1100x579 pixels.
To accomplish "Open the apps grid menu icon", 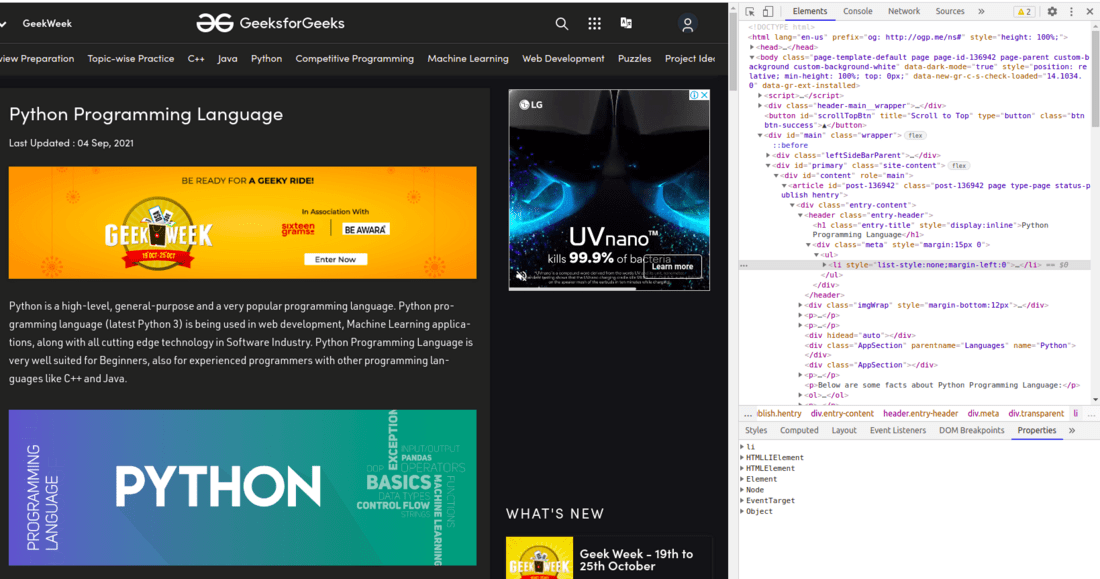I will click(594, 24).
